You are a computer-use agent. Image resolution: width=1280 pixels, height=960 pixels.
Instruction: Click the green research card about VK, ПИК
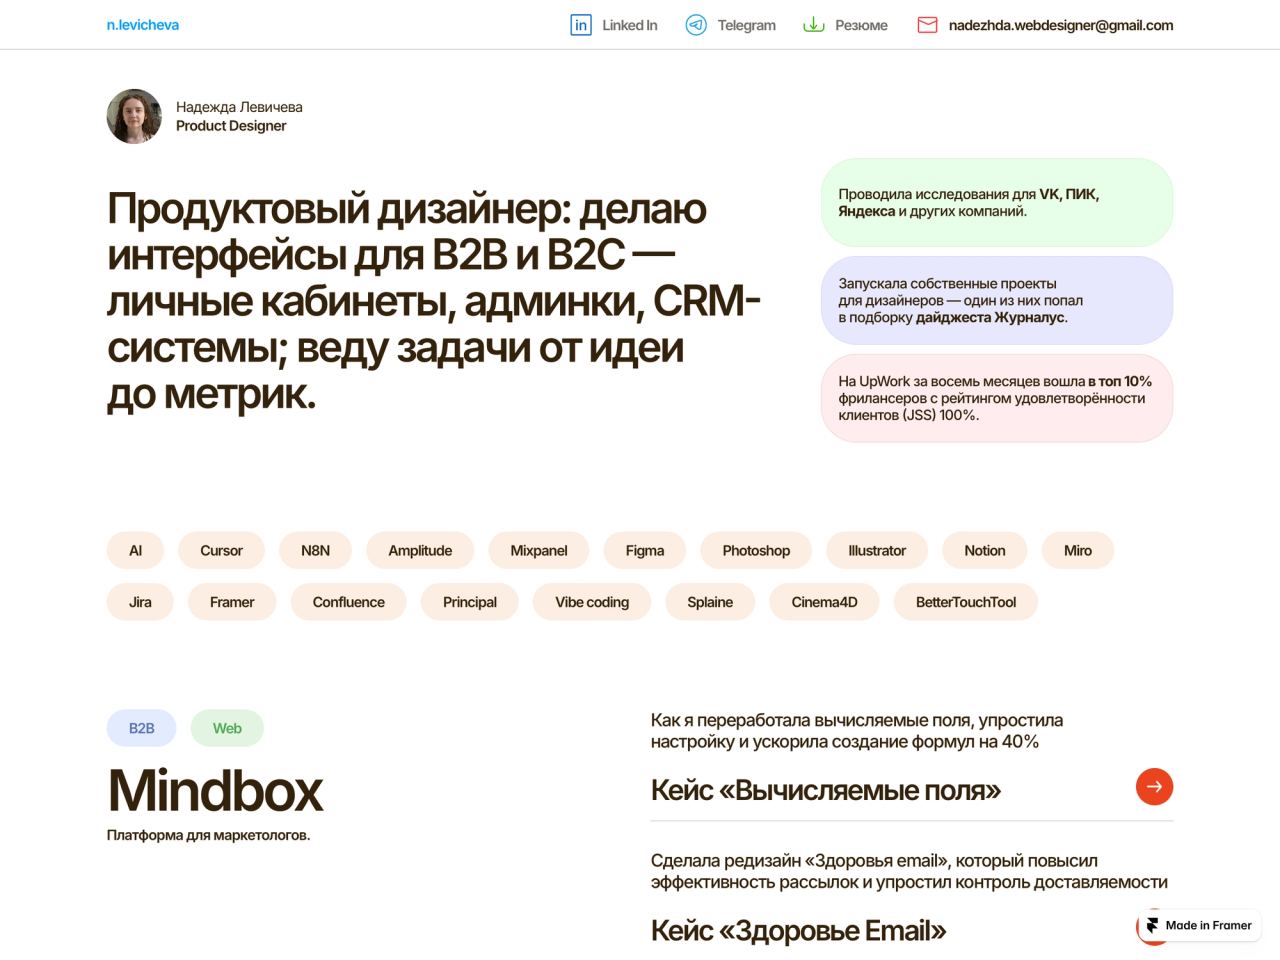[x=997, y=202]
